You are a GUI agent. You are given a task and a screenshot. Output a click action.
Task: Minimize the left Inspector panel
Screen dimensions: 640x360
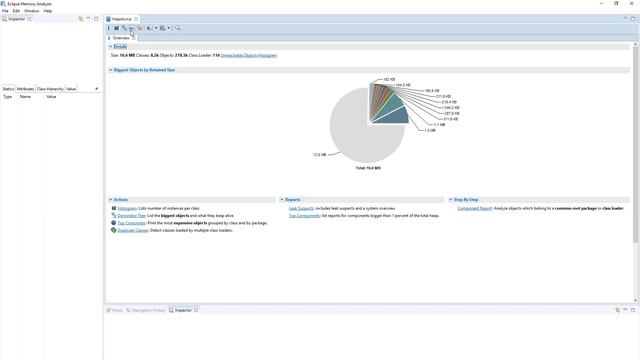pyautogui.click(x=88, y=19)
